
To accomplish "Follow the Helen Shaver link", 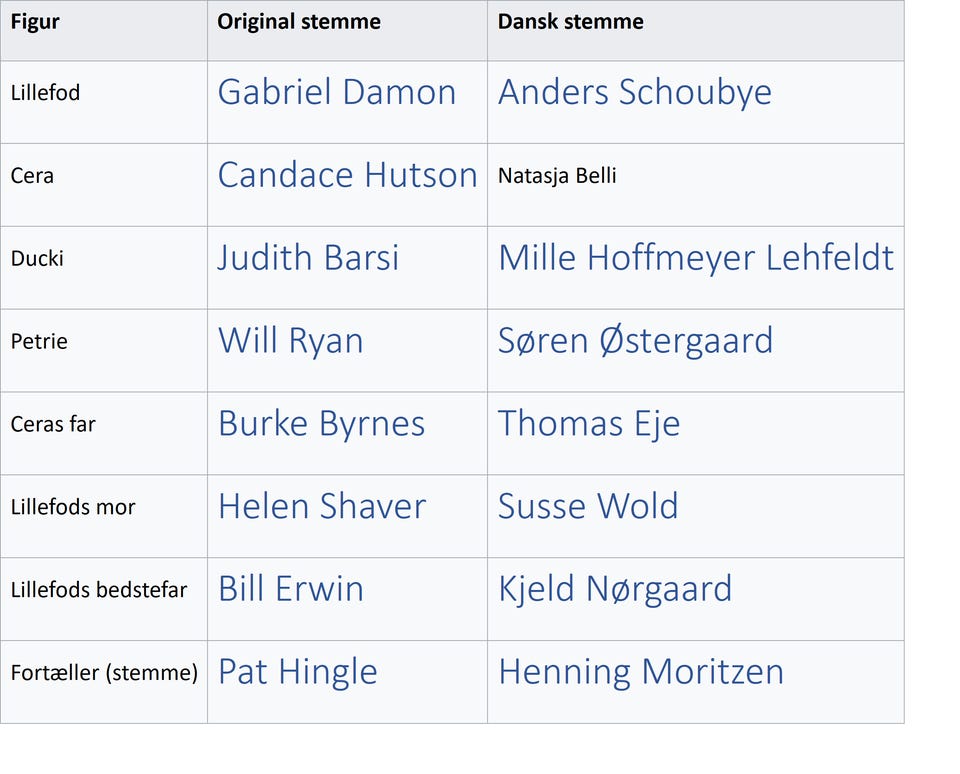I will tap(322, 507).
